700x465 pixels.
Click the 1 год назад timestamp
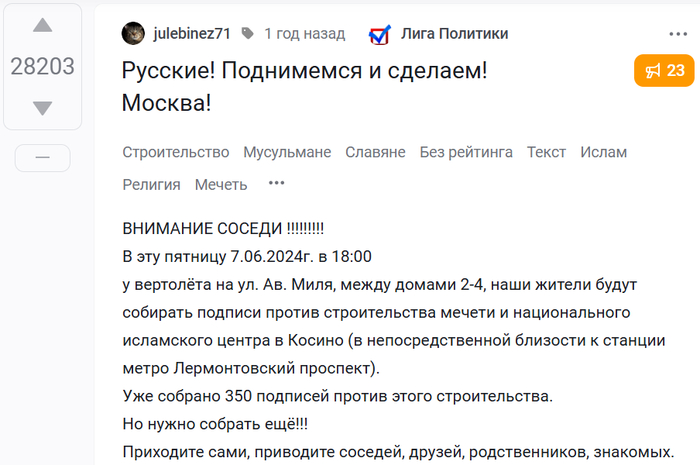click(x=304, y=33)
